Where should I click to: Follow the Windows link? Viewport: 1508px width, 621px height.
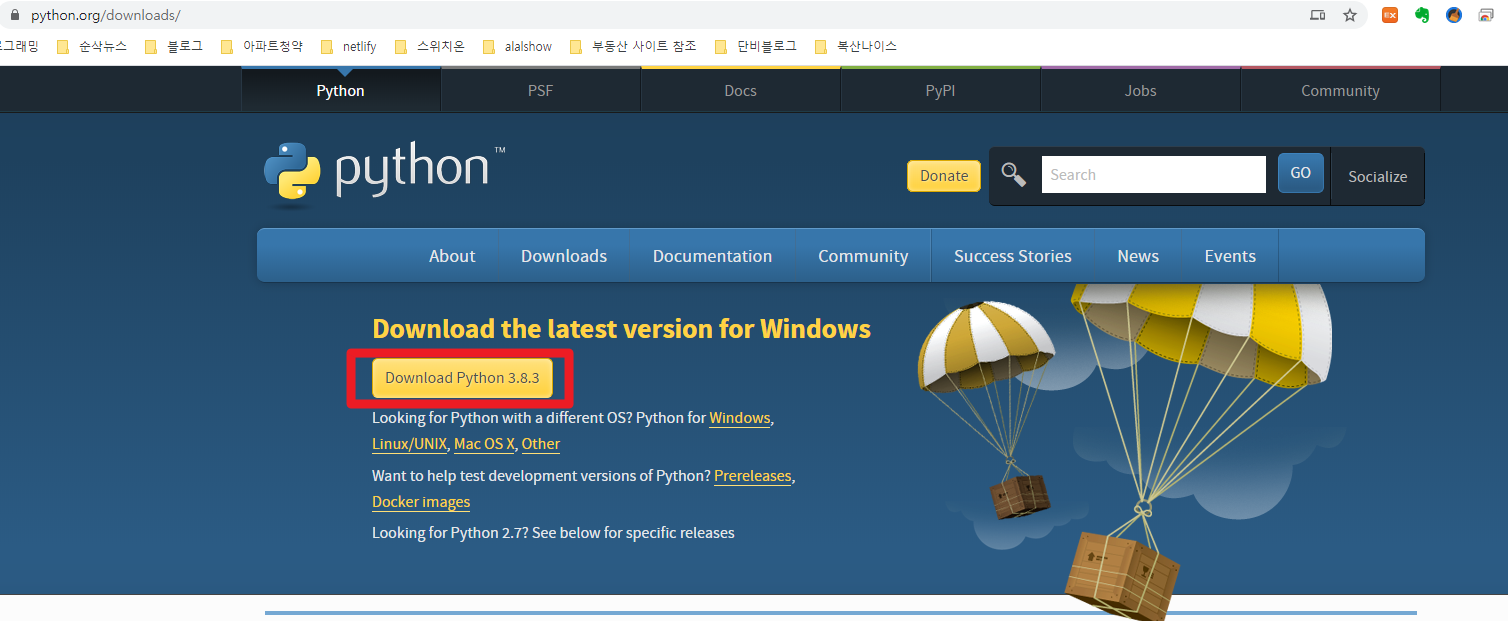740,418
